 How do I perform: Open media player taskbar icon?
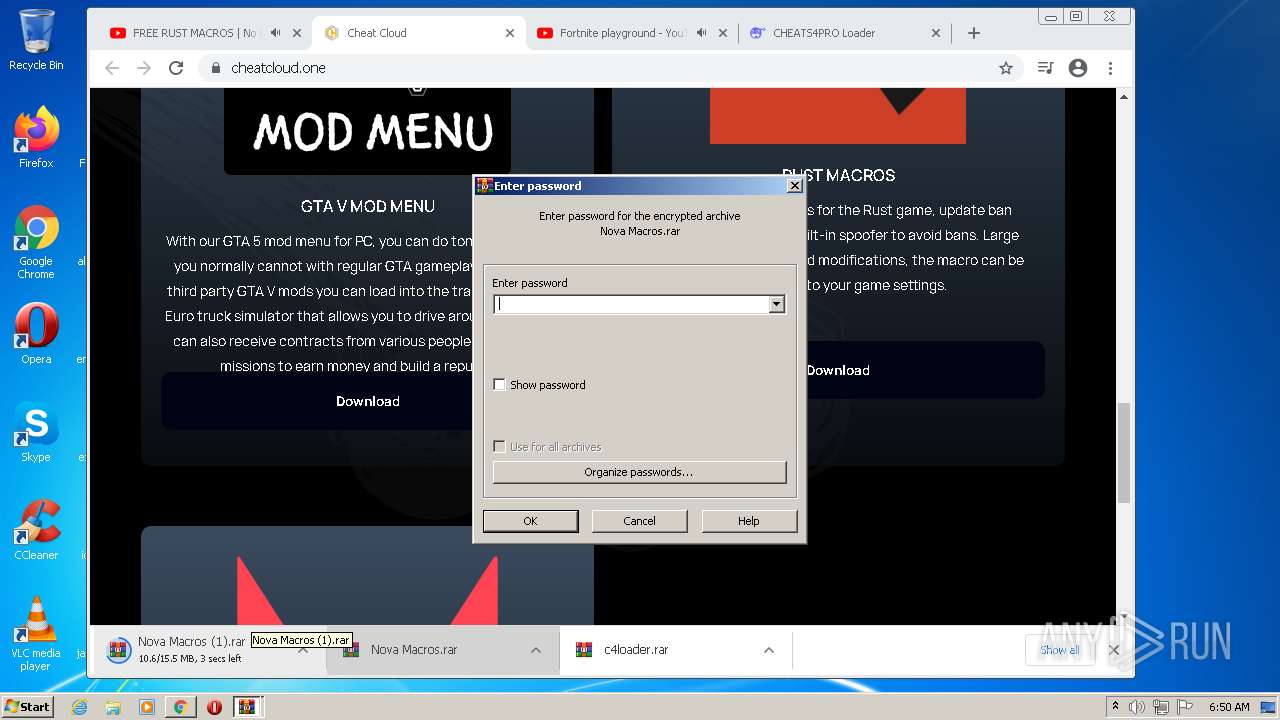[147, 707]
